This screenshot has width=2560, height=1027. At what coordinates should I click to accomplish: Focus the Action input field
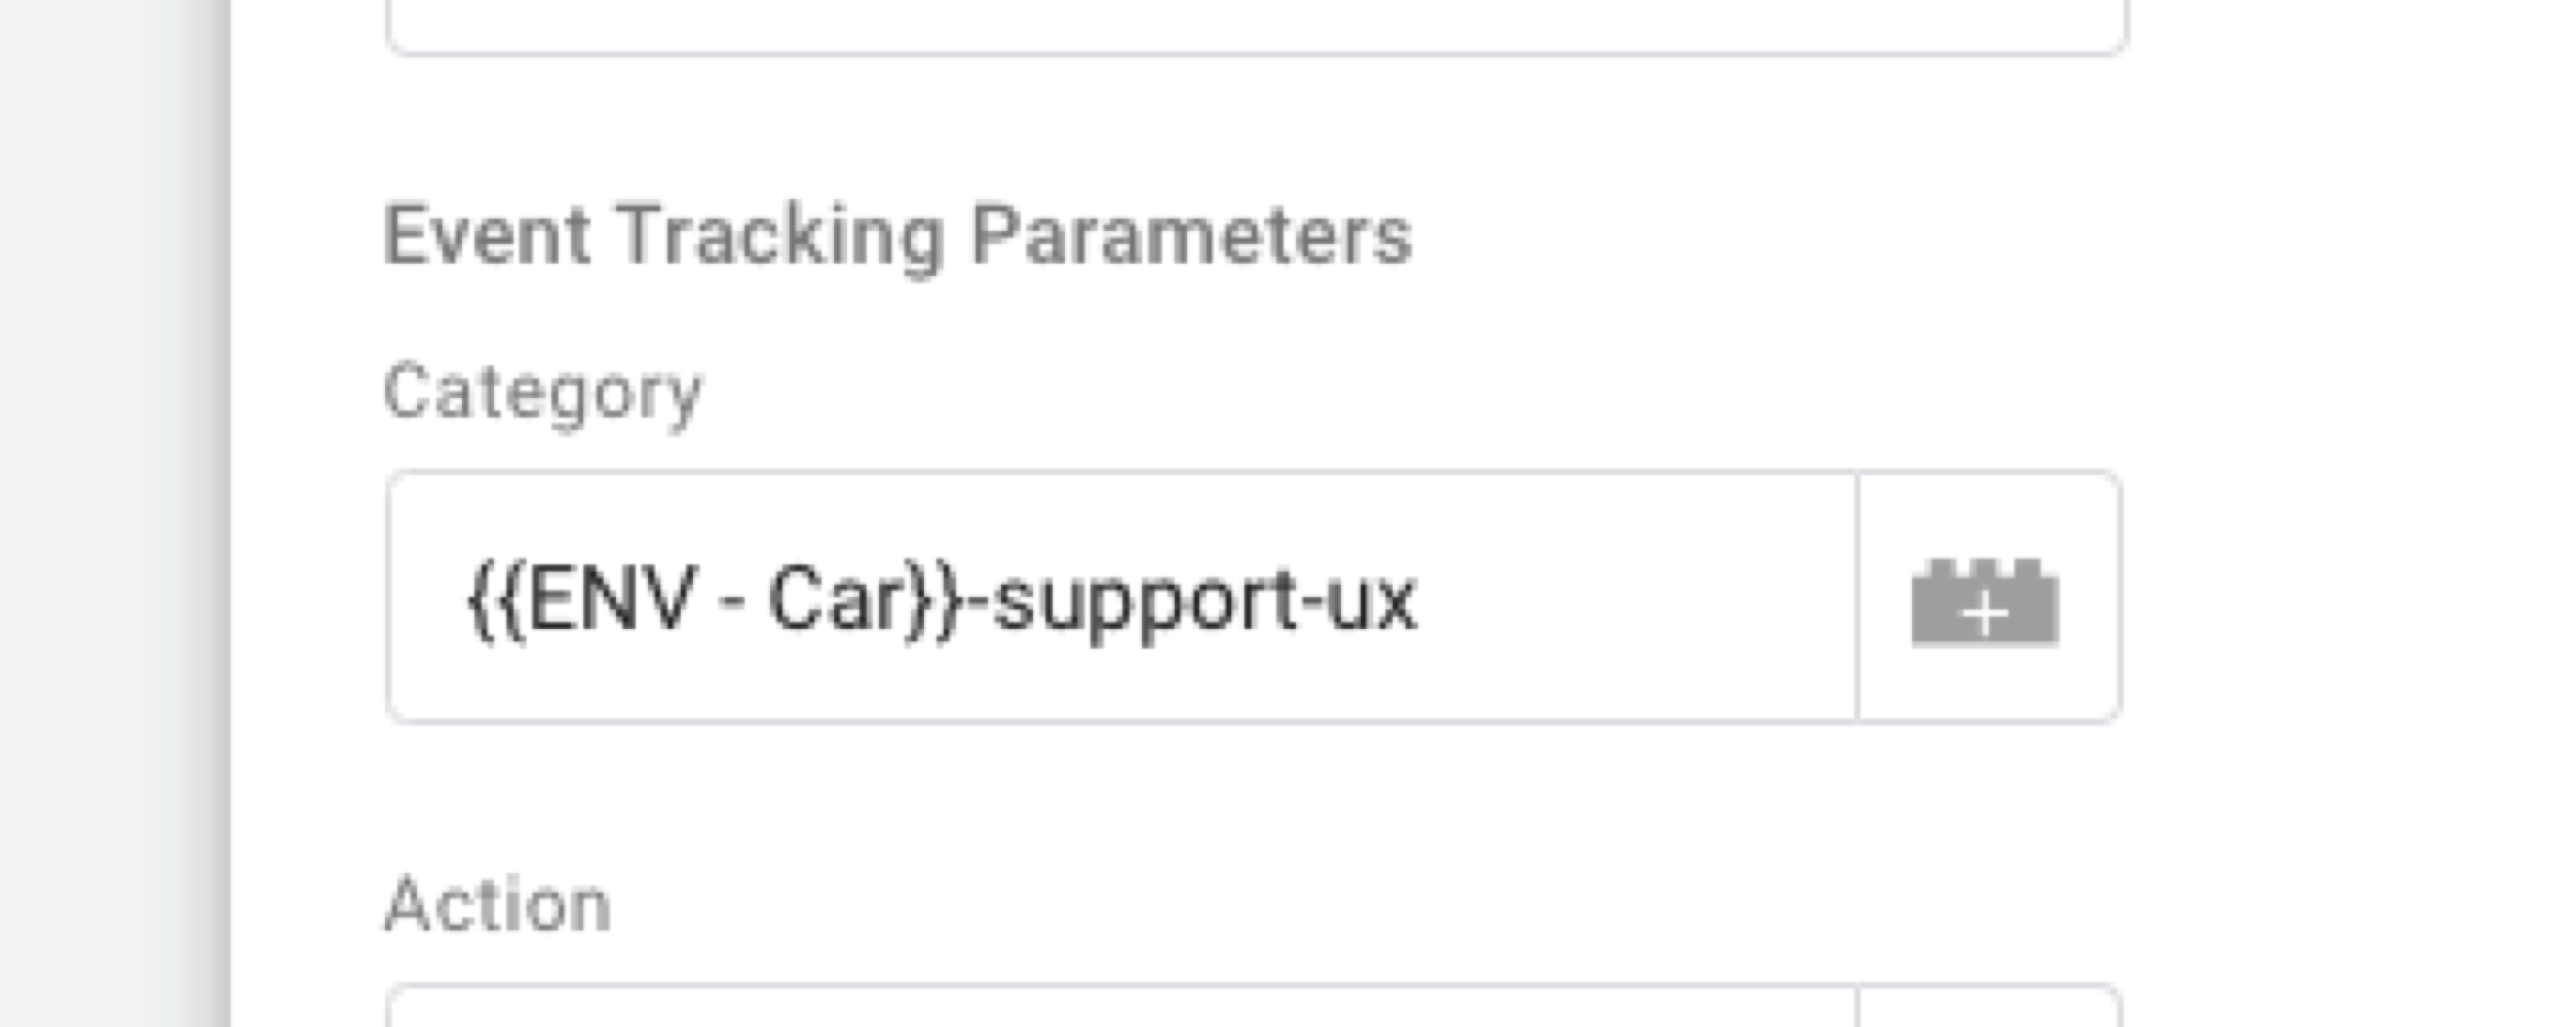point(1122,1006)
